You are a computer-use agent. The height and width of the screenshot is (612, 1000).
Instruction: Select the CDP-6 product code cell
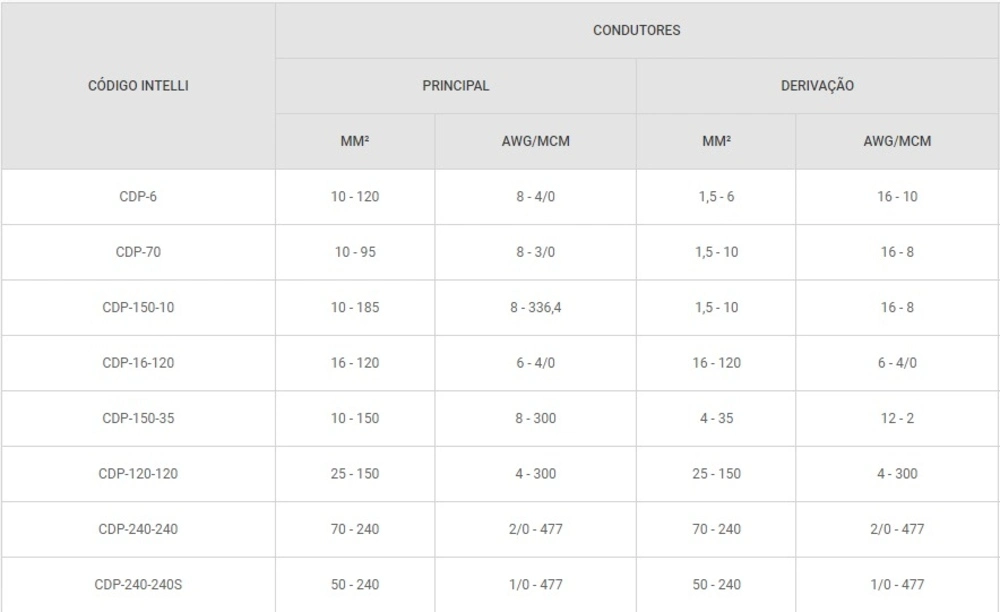pos(138,197)
